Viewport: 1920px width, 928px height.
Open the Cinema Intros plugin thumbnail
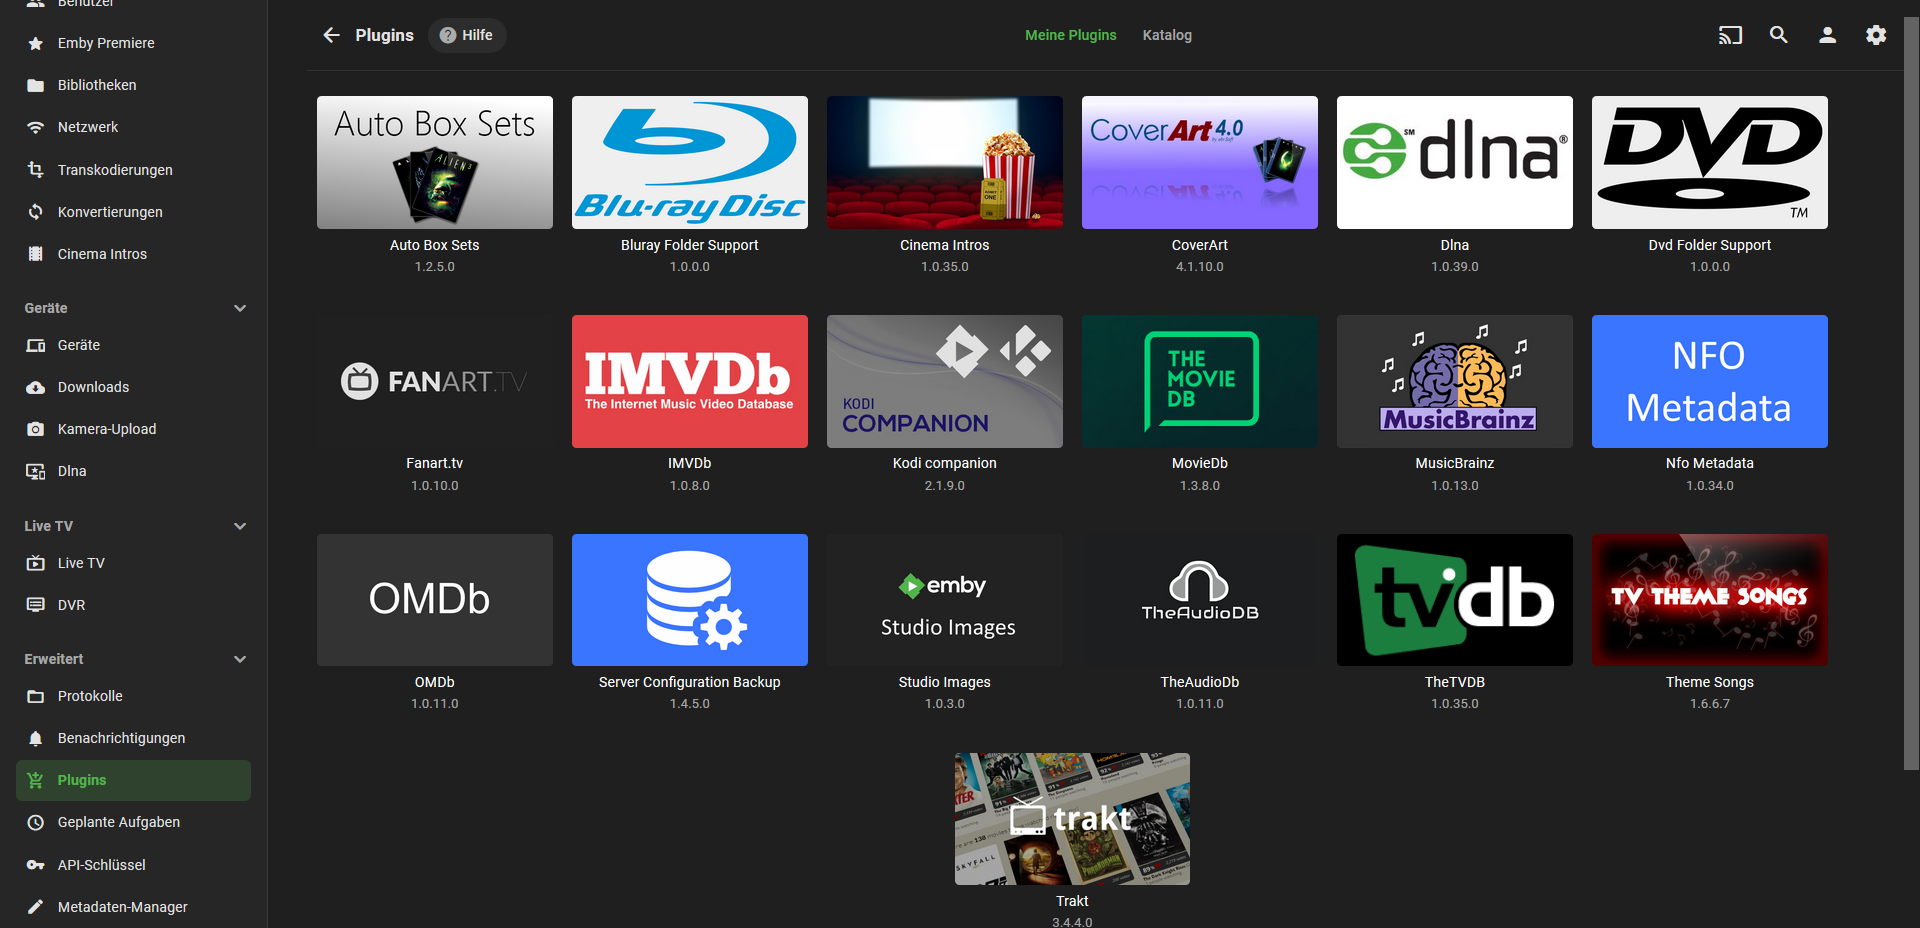[945, 162]
